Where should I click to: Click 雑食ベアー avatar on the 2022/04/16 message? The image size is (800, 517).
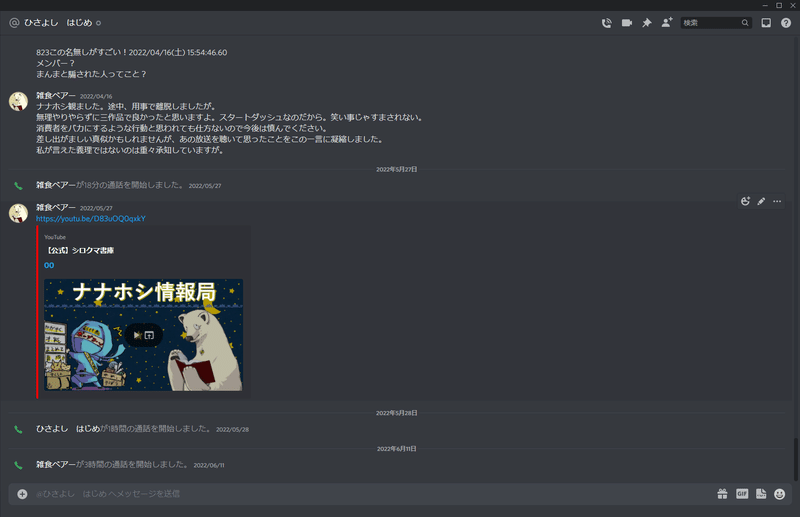tap(18, 101)
